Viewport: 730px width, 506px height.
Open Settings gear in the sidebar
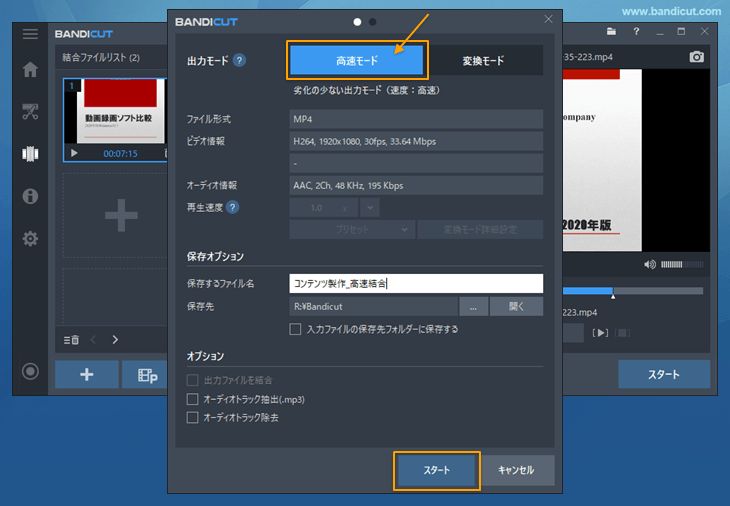coord(30,238)
